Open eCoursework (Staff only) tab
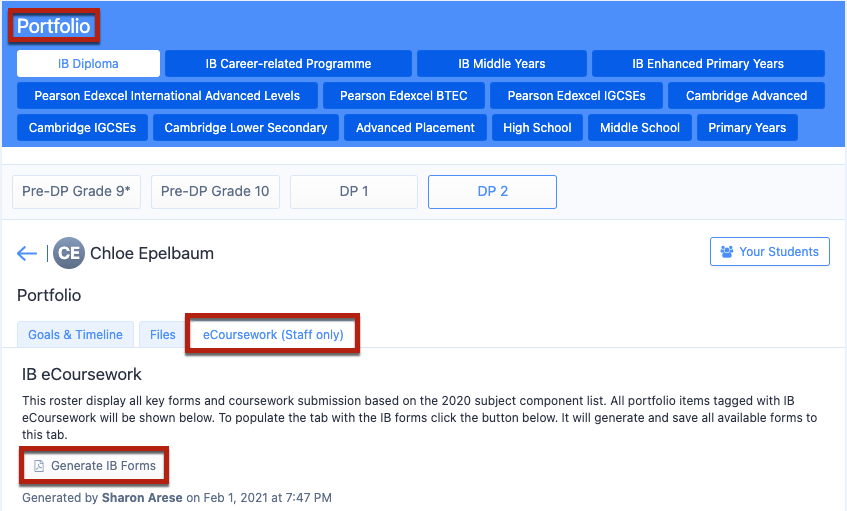Image resolution: width=847 pixels, height=511 pixels. click(x=273, y=335)
